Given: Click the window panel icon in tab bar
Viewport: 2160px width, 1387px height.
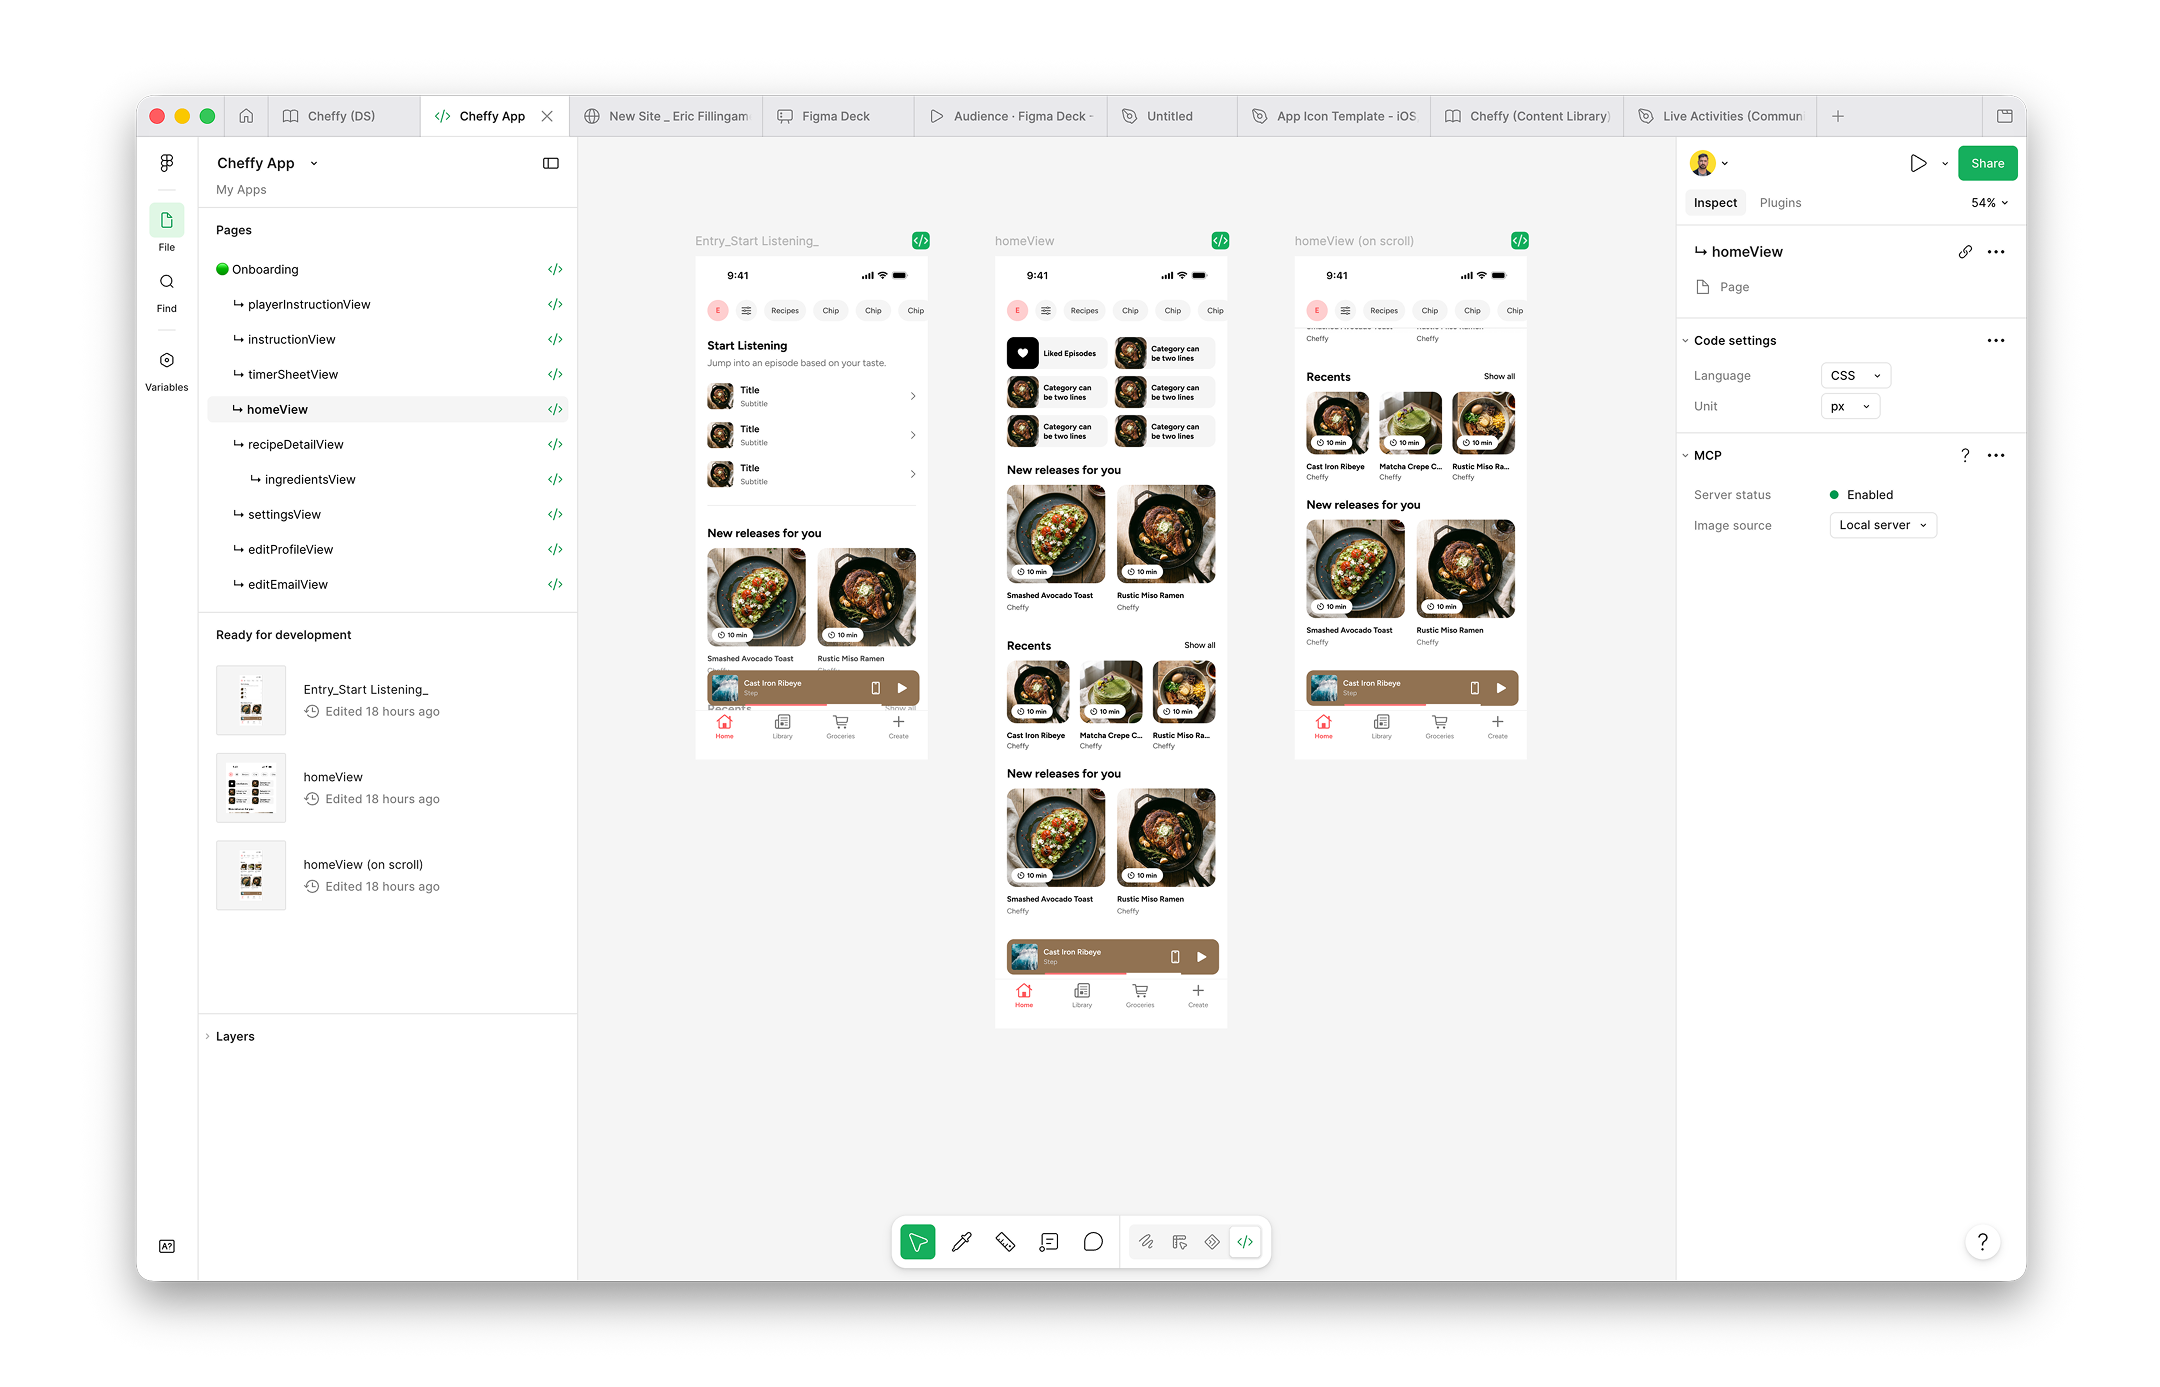Looking at the screenshot, I should coord(2005,116).
